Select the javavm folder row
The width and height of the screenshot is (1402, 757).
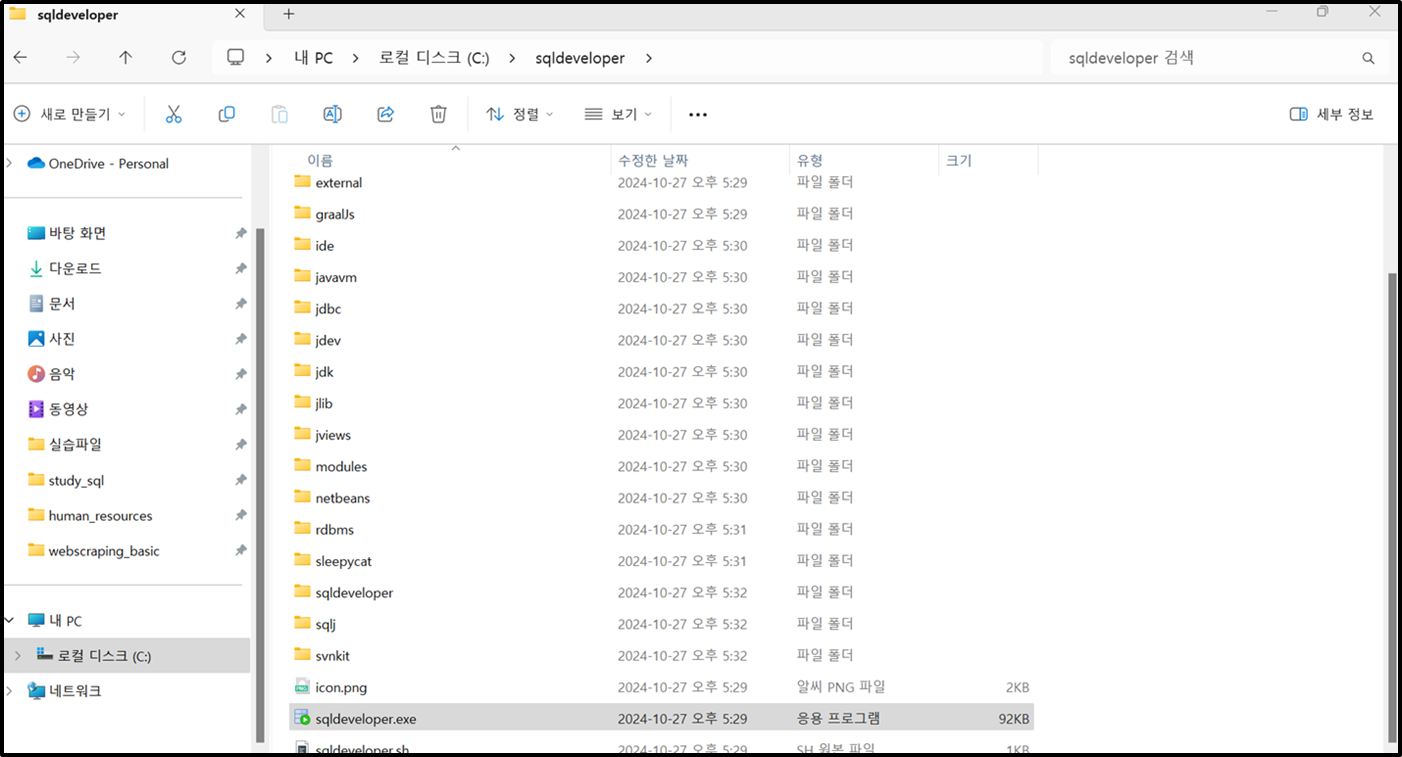663,277
